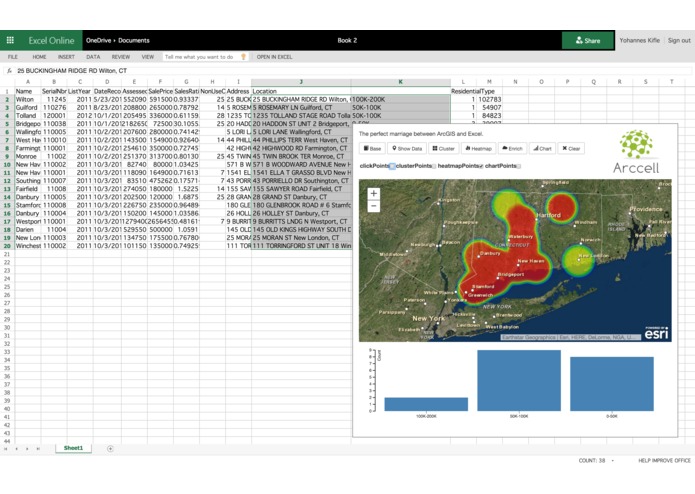Click cell '28 GRAND ST Danbury, CT'
Screen dimensions: 695x494
click(301, 197)
